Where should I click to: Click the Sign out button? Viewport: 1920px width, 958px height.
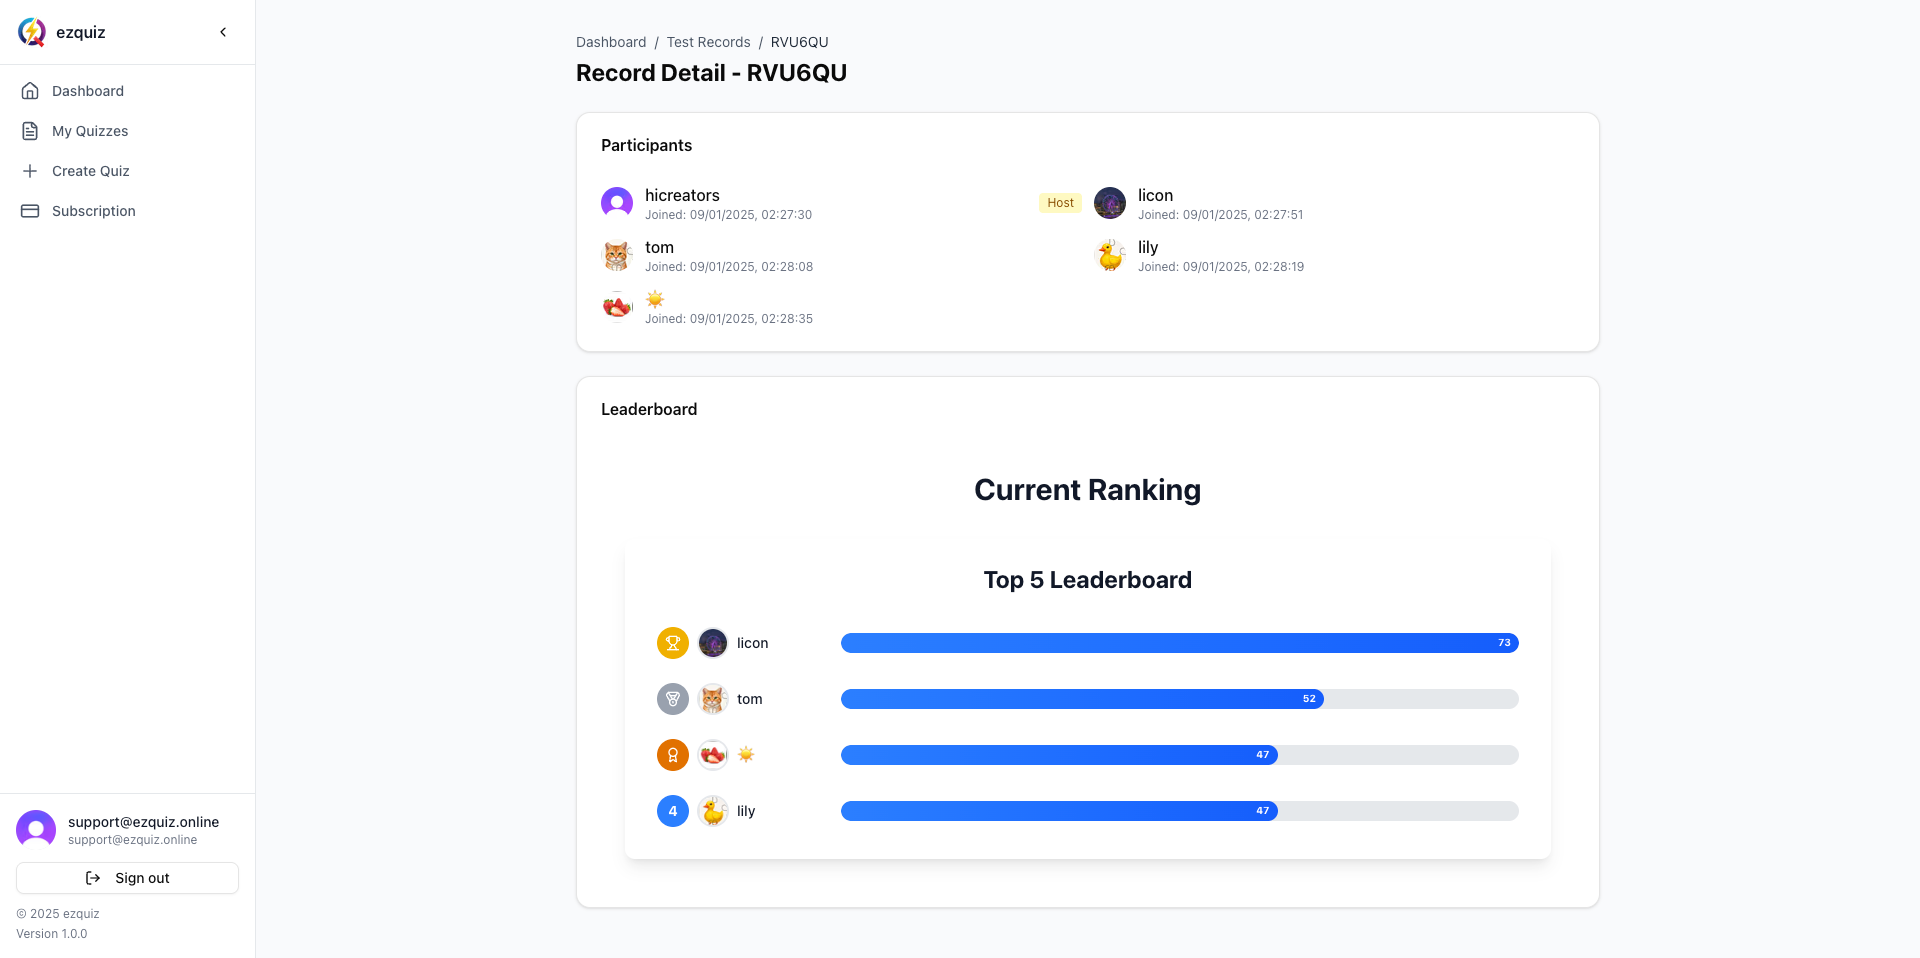[x=127, y=878]
